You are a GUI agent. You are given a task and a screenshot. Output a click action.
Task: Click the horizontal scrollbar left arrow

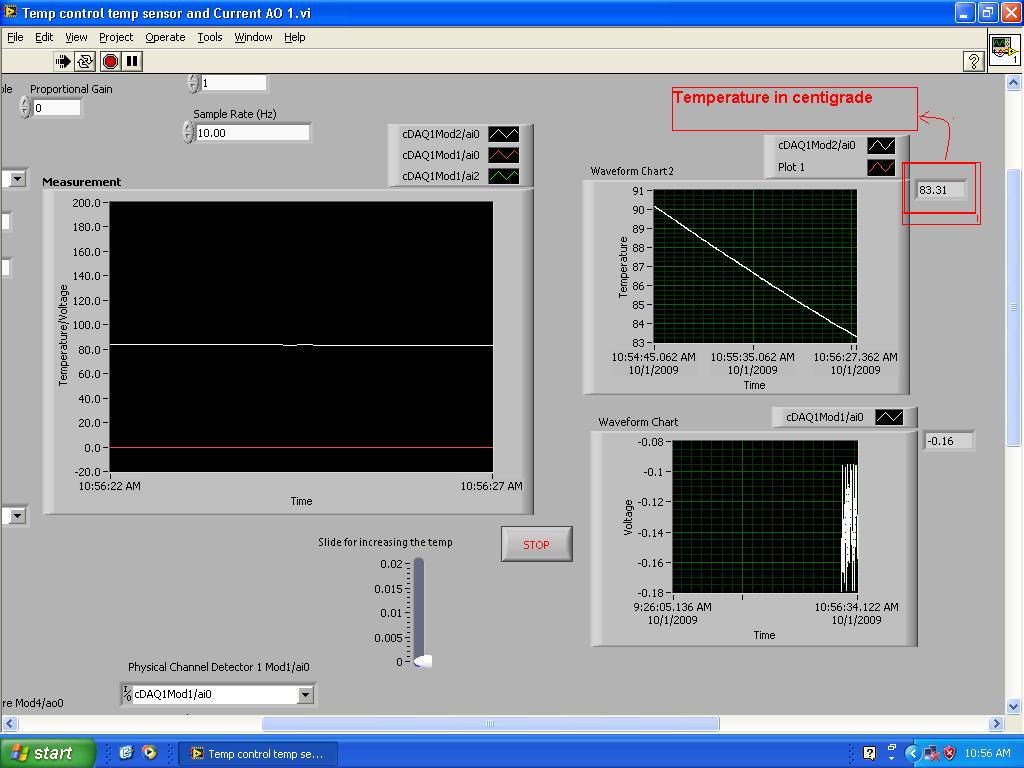click(10, 723)
